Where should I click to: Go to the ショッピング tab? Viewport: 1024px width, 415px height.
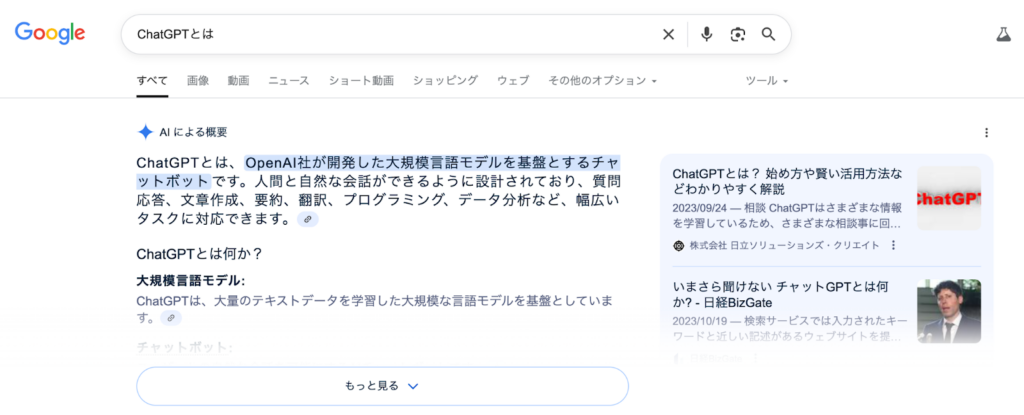[x=445, y=80]
